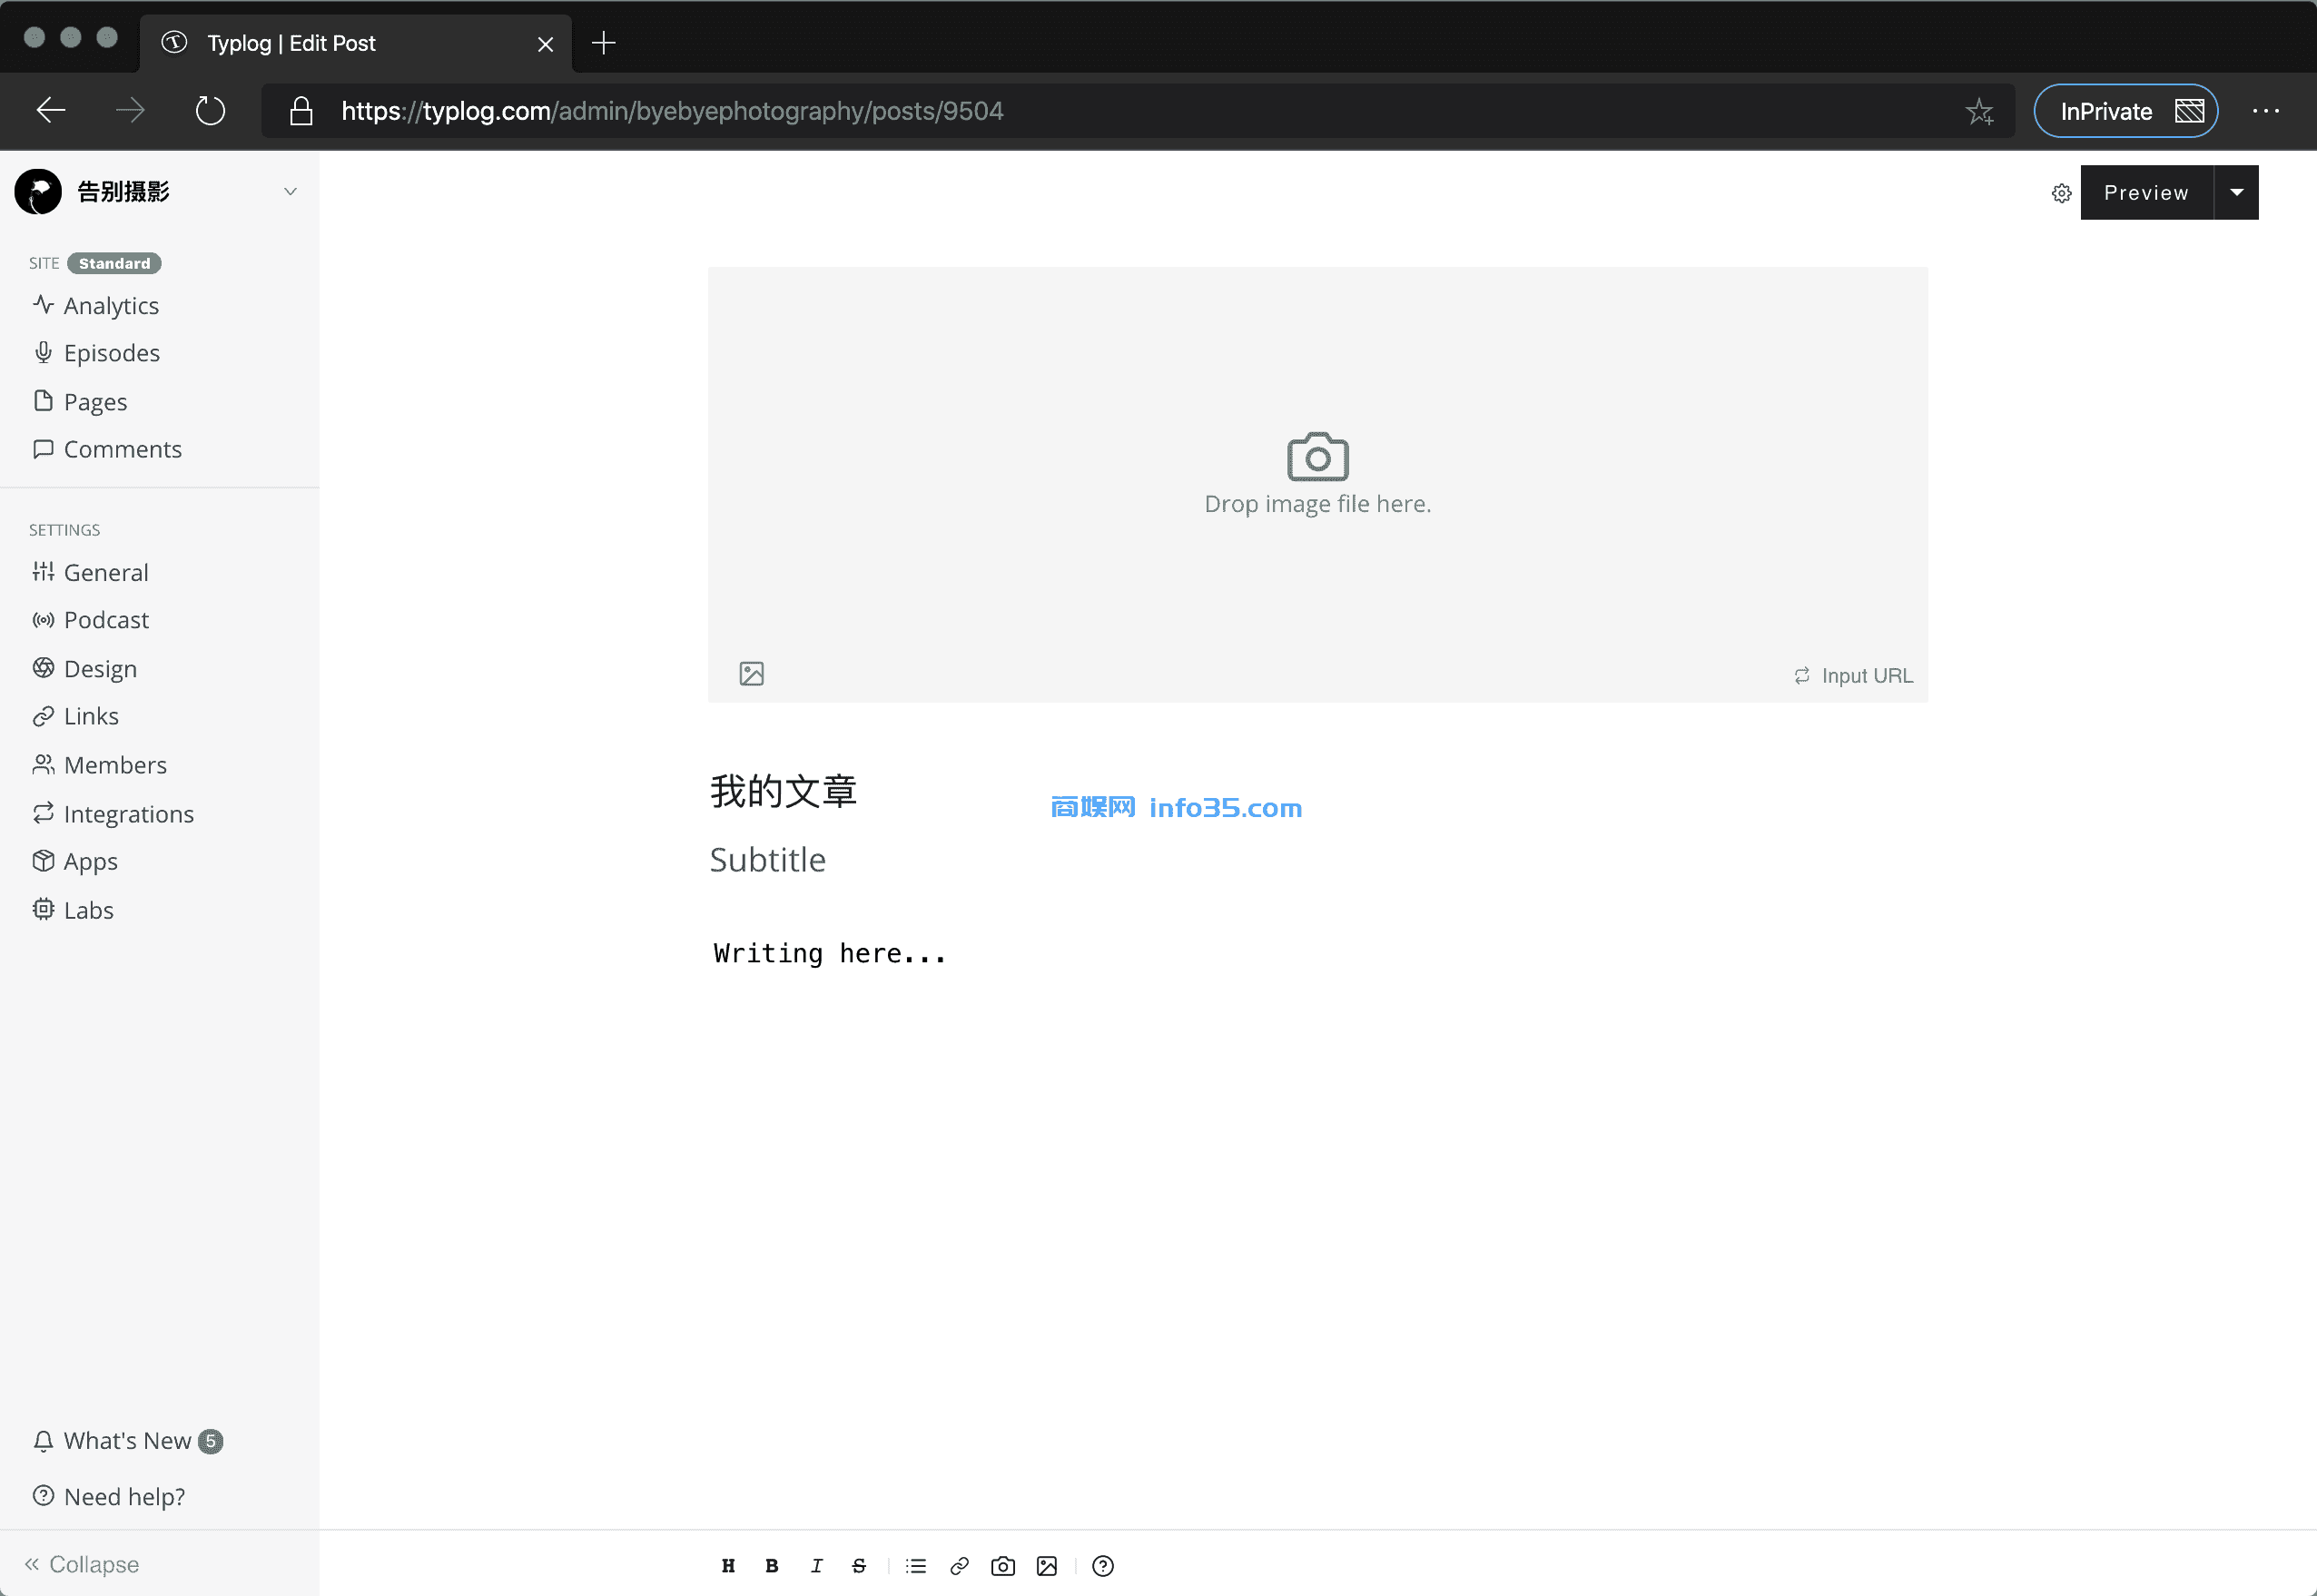Go forward with the browser forward arrow
Screen dimensions: 2317x1596
[130, 110]
